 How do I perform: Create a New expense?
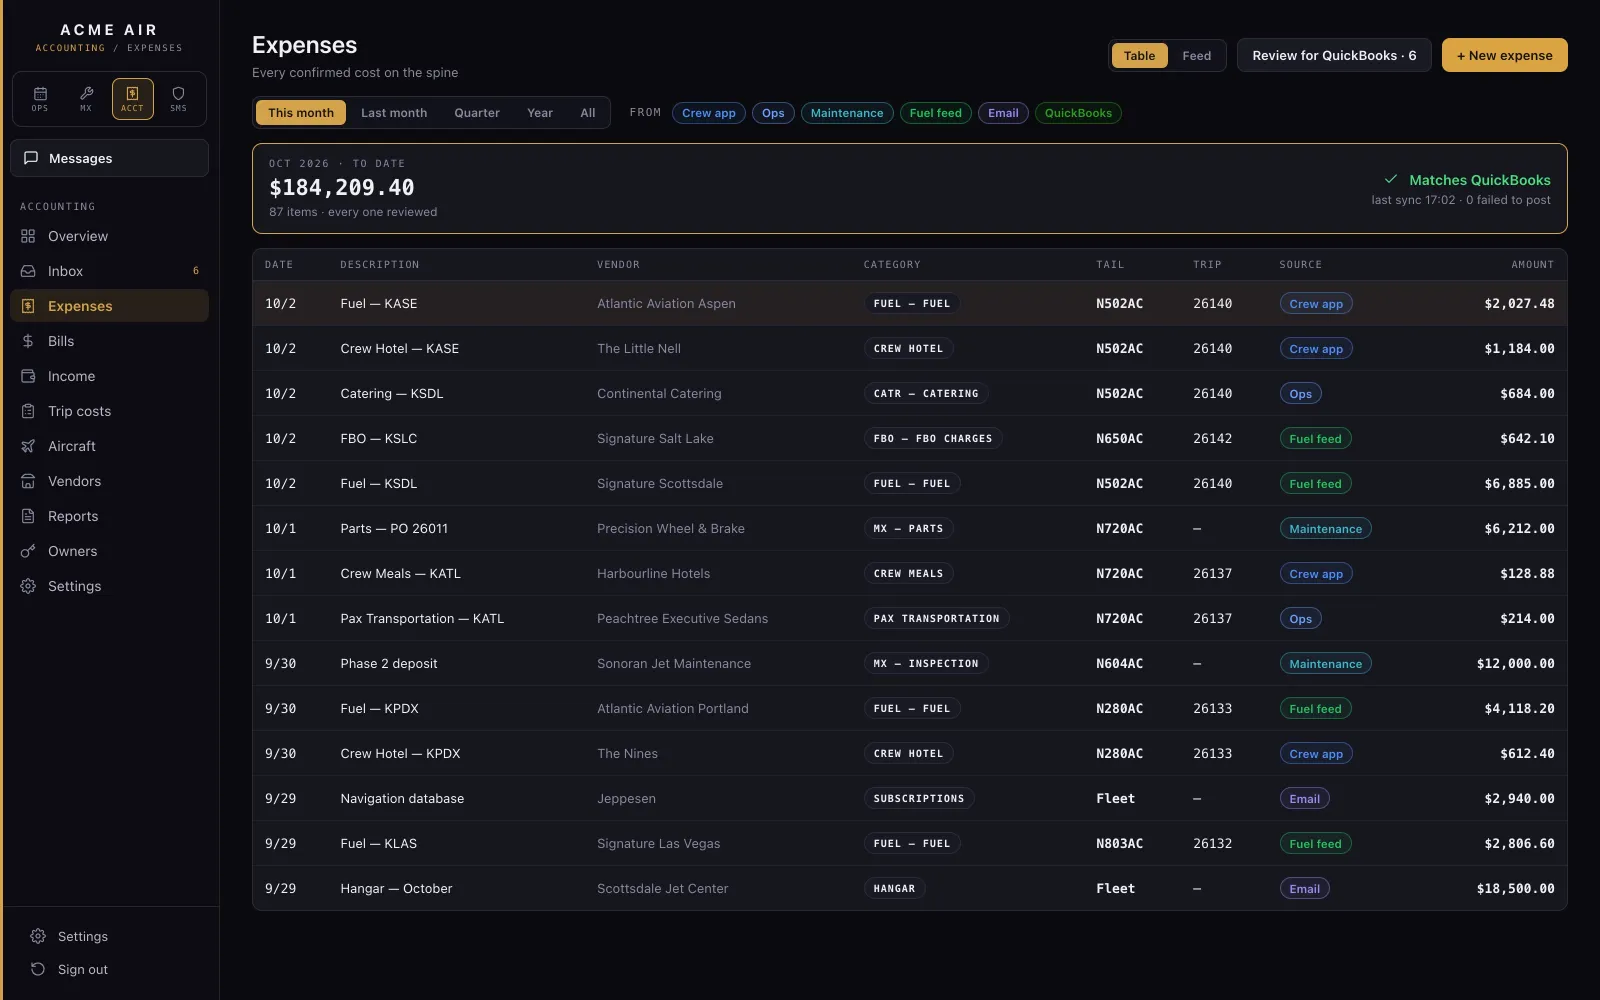pos(1504,56)
